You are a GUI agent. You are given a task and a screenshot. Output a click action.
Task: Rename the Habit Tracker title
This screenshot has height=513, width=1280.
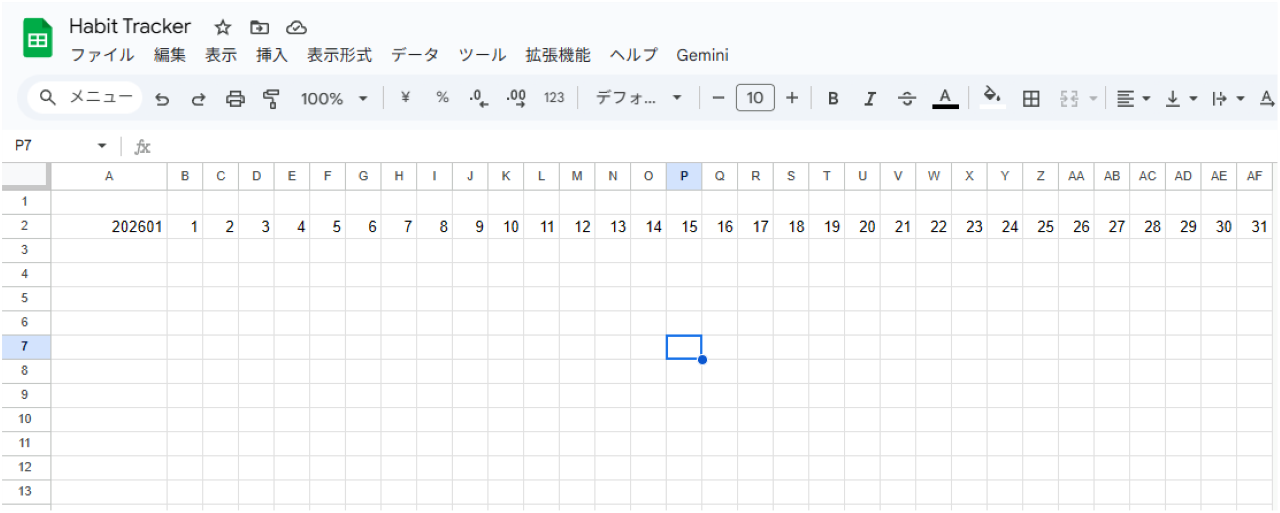[x=130, y=27]
